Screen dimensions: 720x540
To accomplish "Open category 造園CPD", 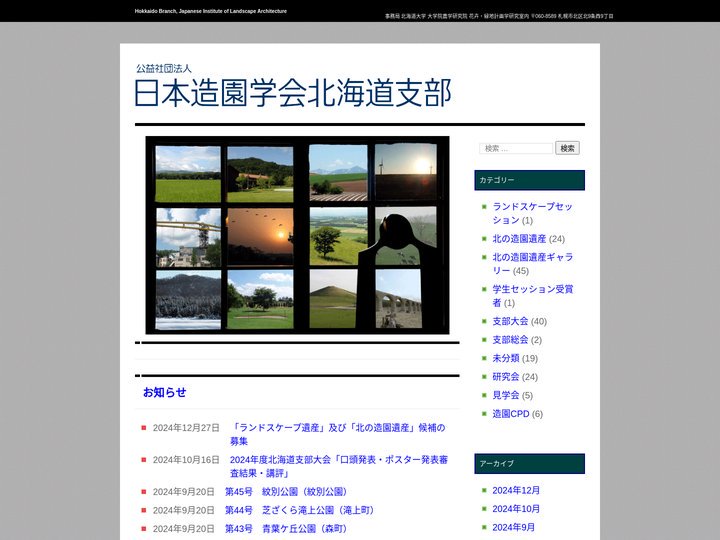I will (x=511, y=414).
